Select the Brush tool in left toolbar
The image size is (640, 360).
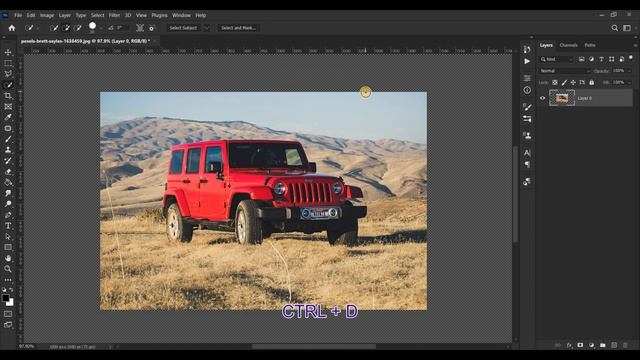pyautogui.click(x=8, y=139)
